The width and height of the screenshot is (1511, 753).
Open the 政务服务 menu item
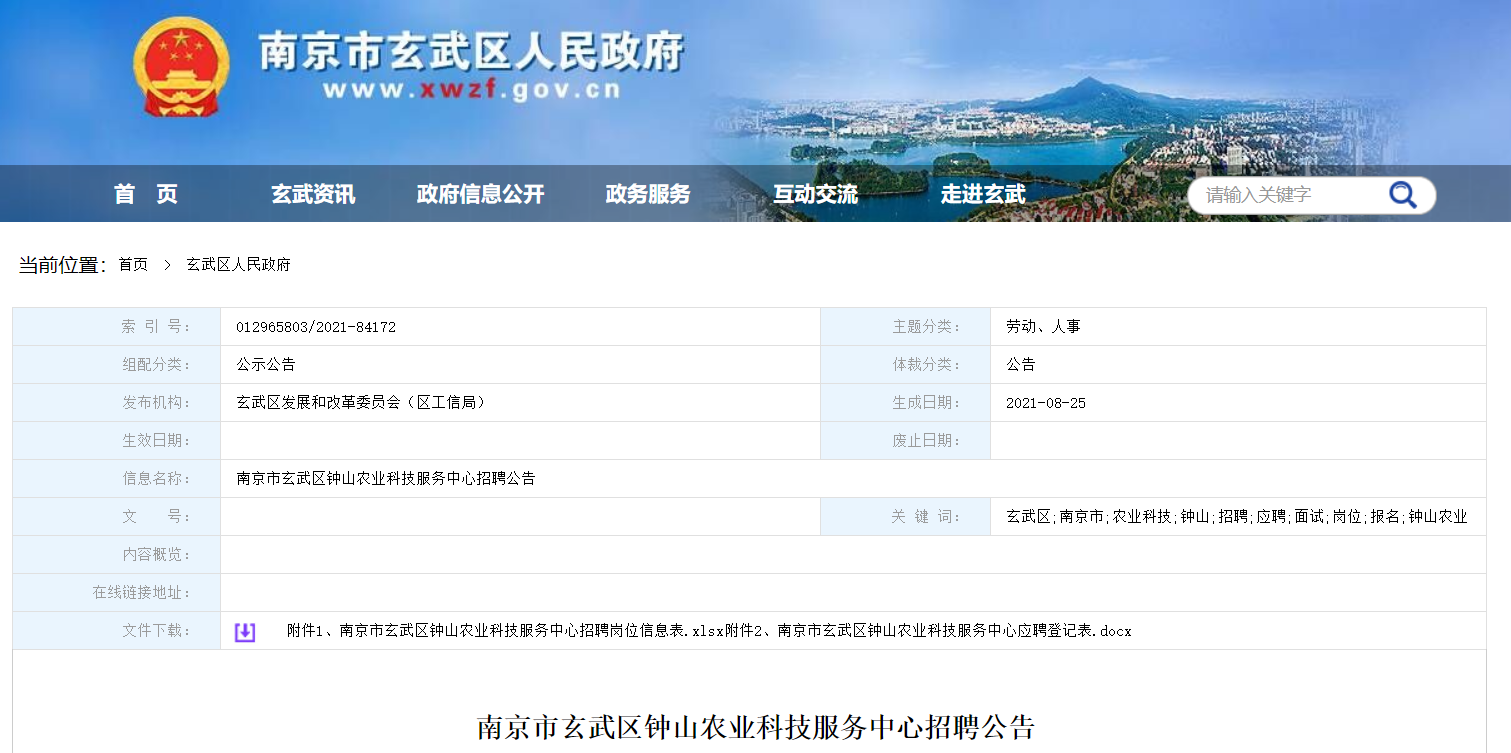point(648,194)
